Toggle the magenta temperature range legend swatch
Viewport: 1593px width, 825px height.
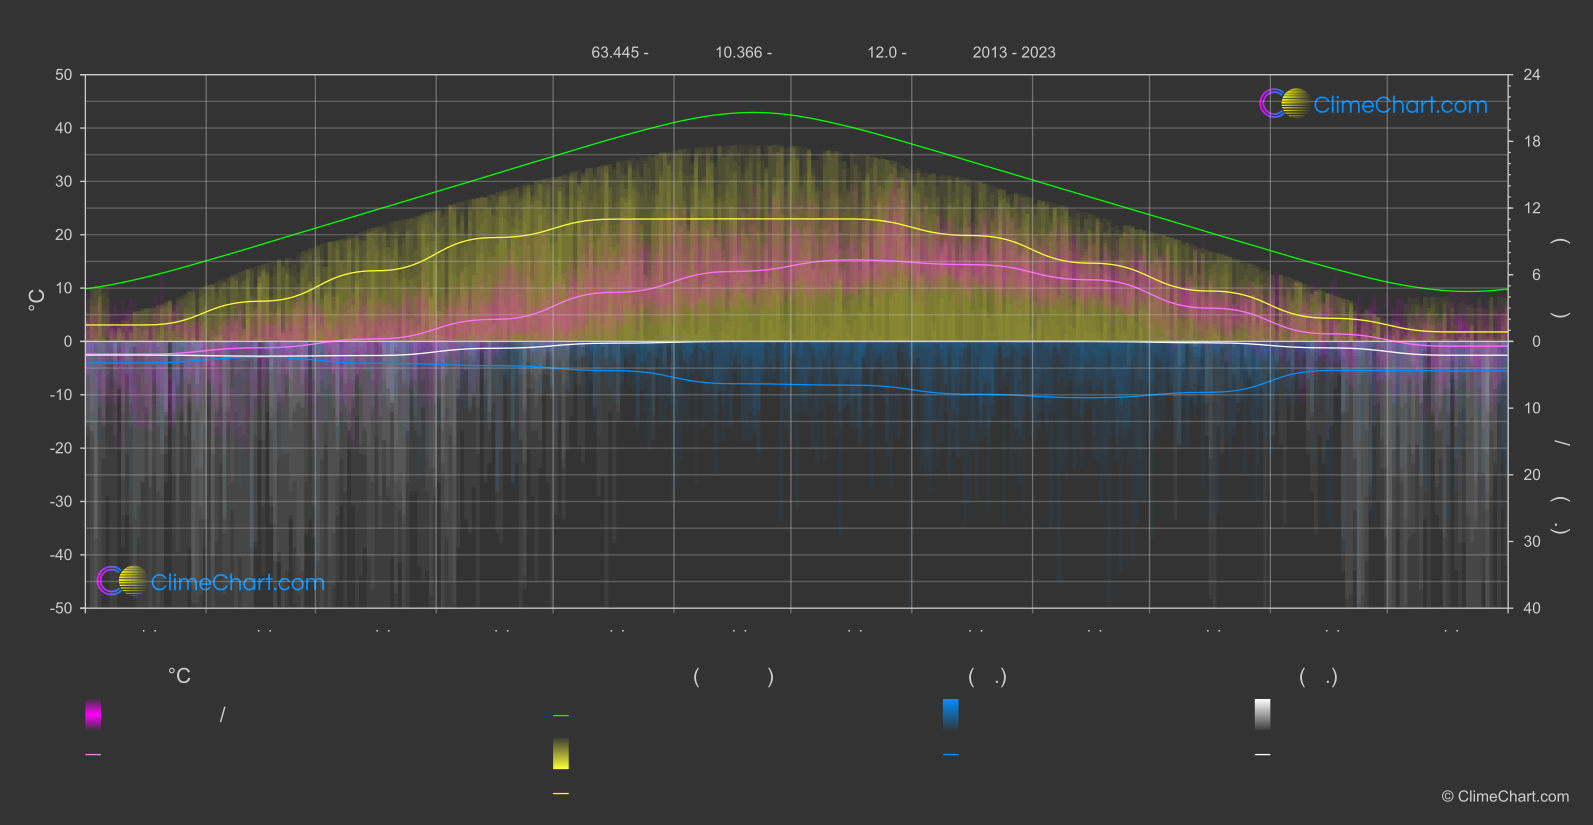click(x=93, y=714)
